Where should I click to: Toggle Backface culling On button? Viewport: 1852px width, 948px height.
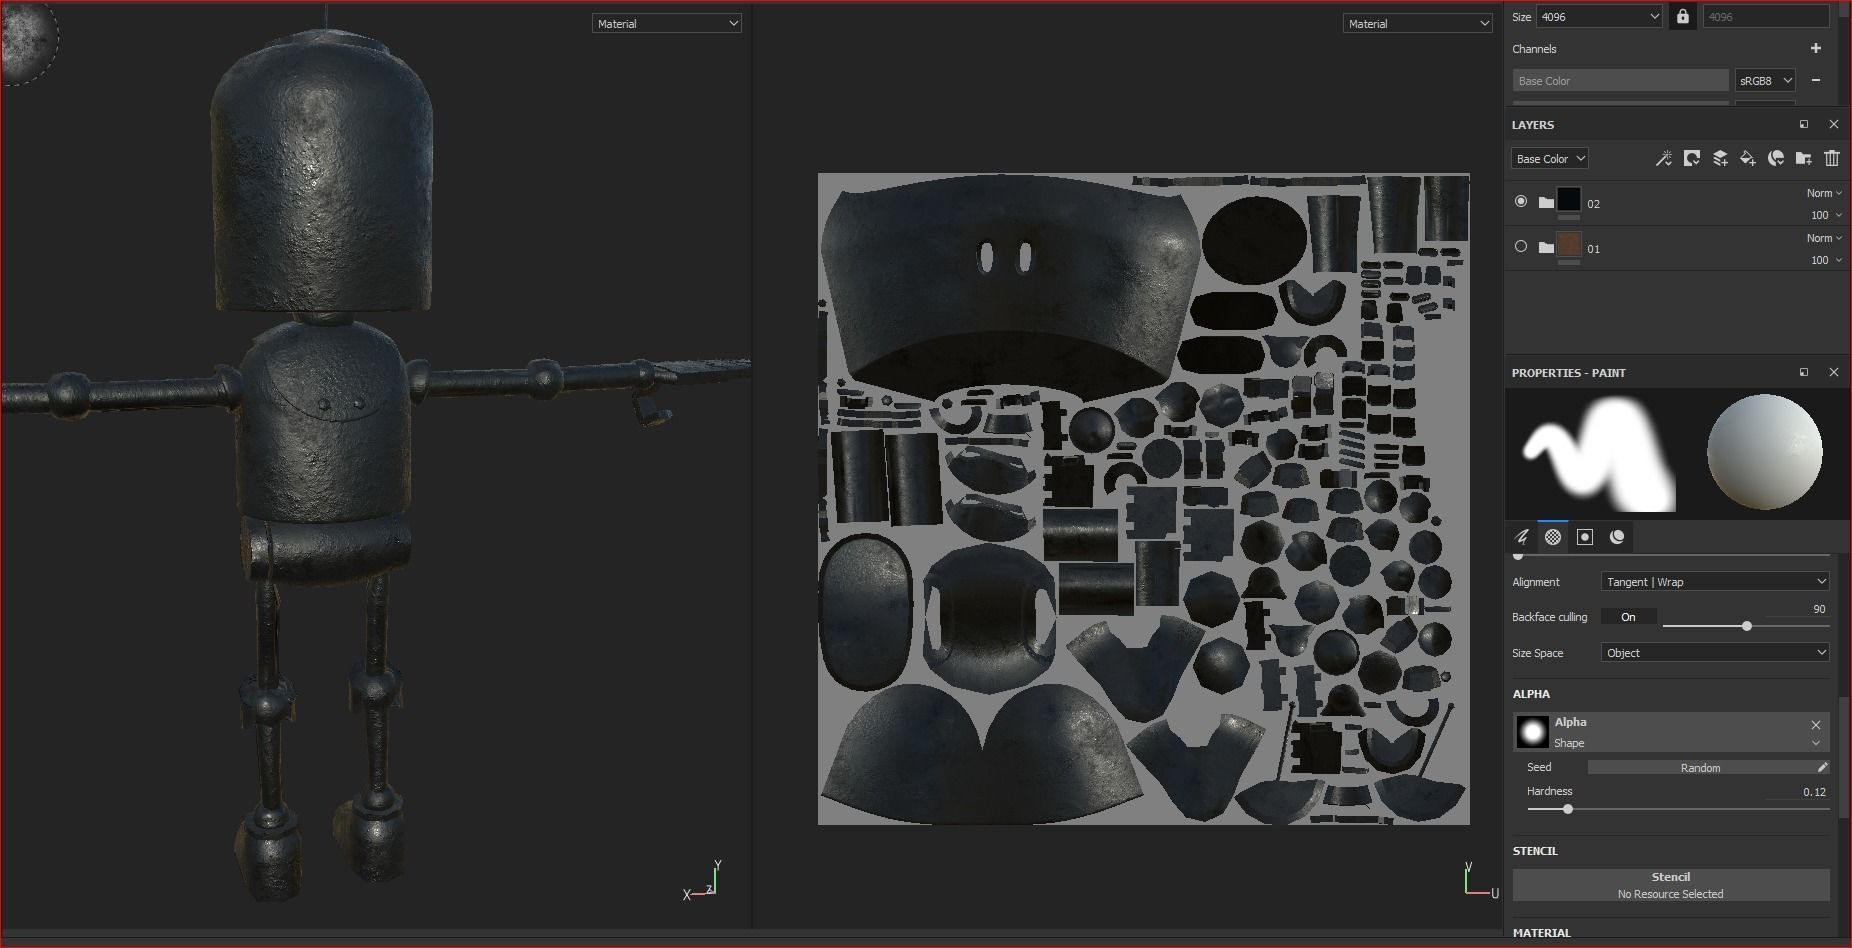1628,617
